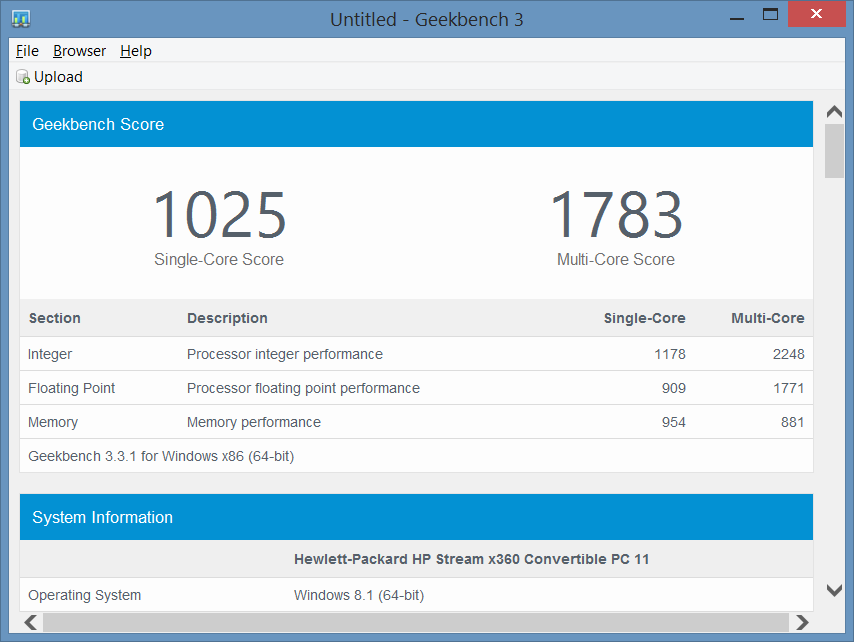Select the Integer results row
This screenshot has height=642, width=855.
tap(416, 354)
